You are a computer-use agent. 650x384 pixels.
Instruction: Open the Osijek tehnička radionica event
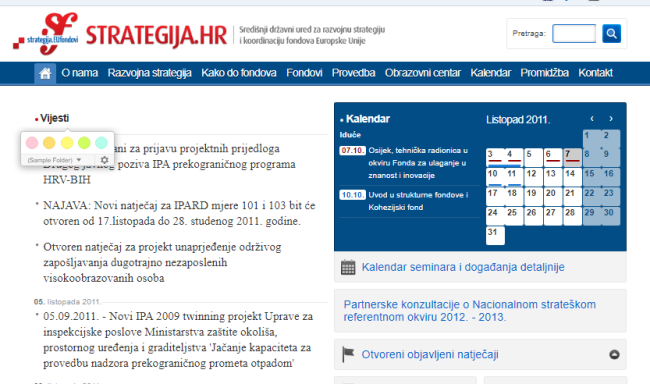(418, 163)
